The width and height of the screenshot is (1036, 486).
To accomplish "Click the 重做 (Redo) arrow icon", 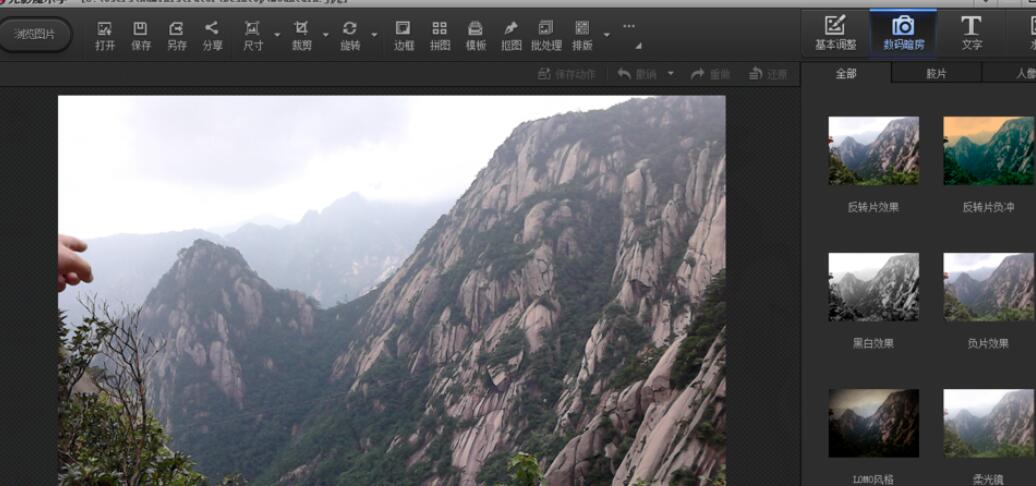I will click(698, 74).
